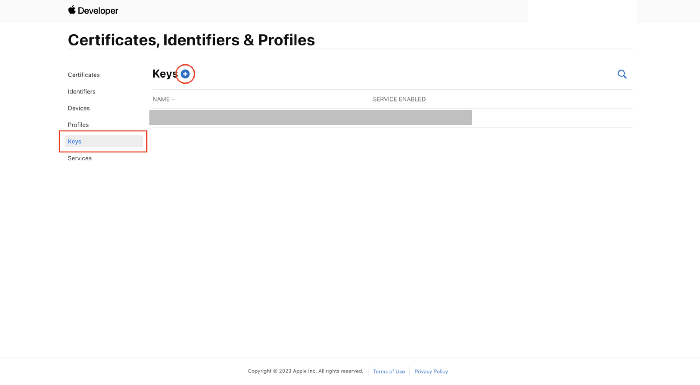Click the blue plus icon beside Keys
This screenshot has width=700, height=385.
185,74
